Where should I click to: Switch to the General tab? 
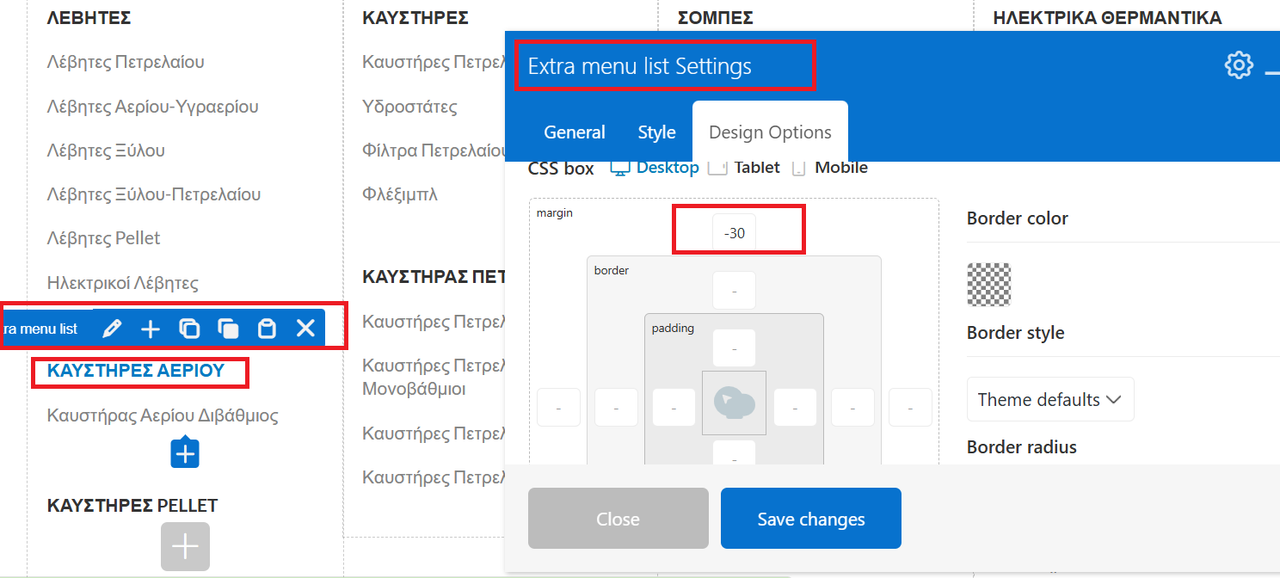pos(574,132)
